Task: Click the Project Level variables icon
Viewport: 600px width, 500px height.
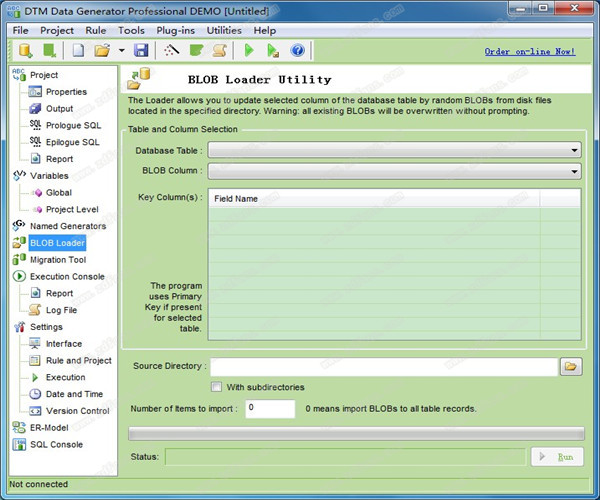Action: [37, 209]
